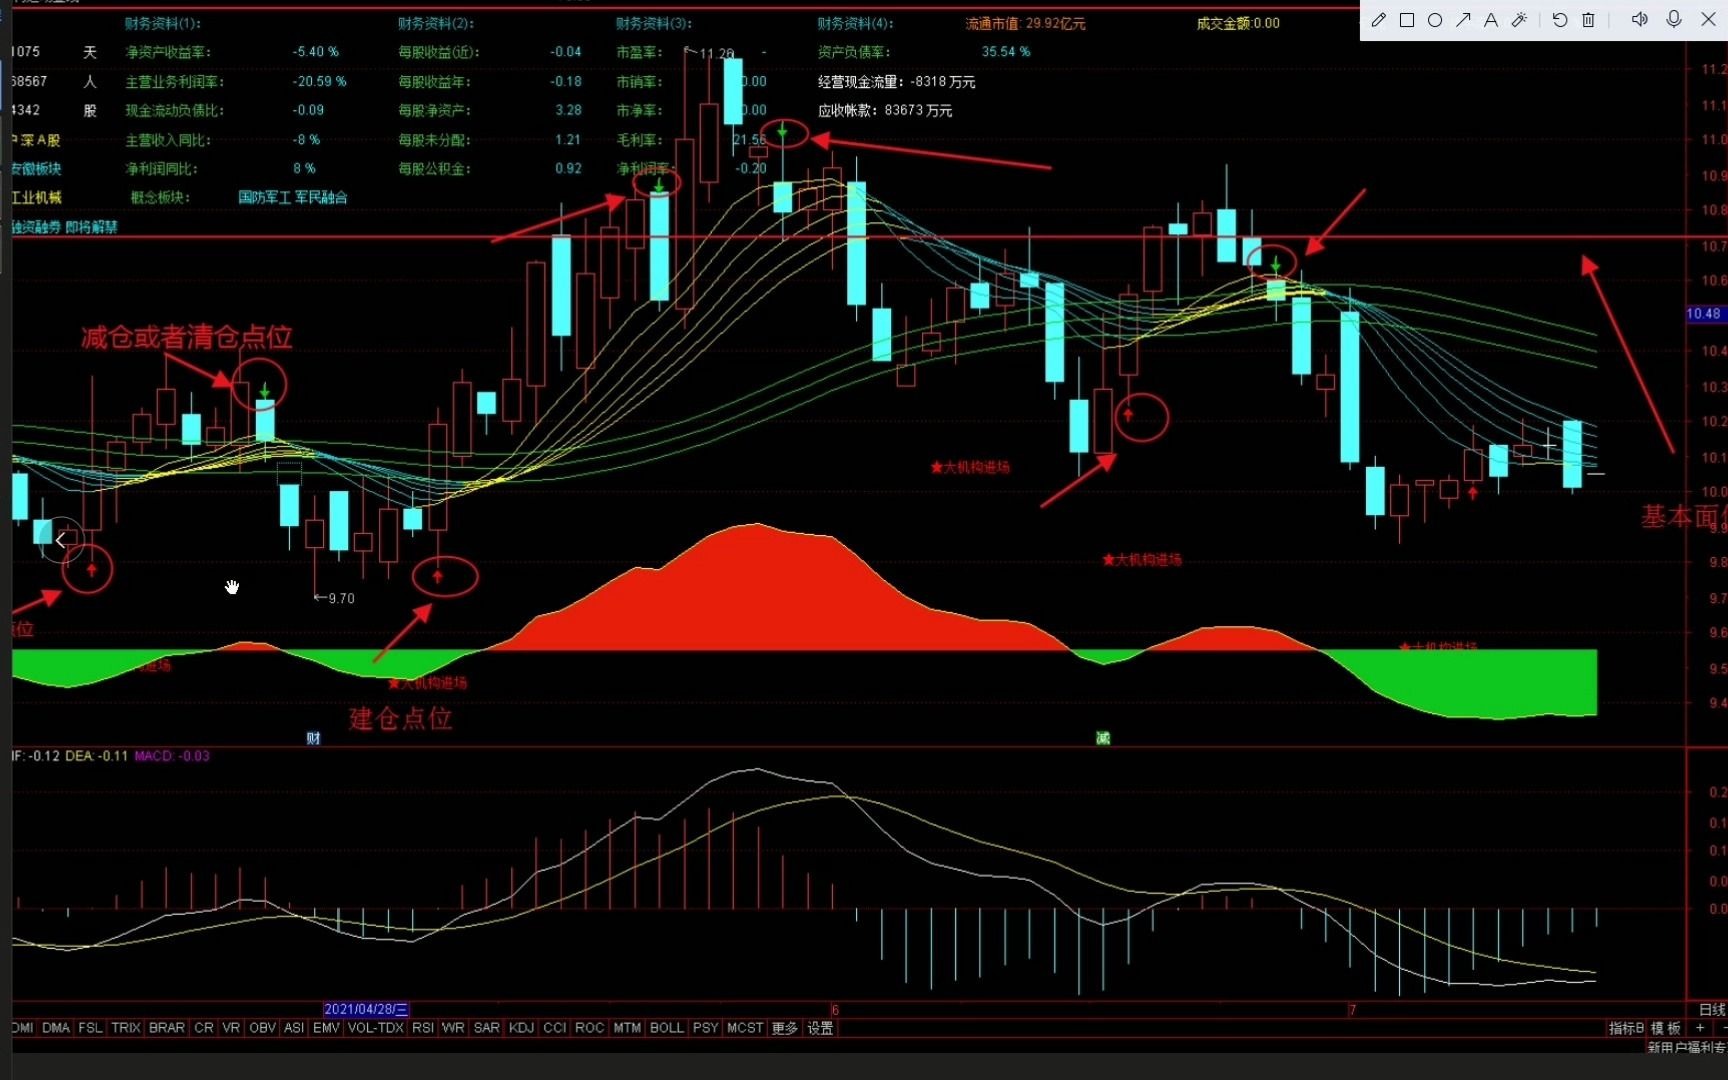Switch indicator to VR tab
Viewport: 1728px width, 1080px height.
click(x=231, y=1027)
